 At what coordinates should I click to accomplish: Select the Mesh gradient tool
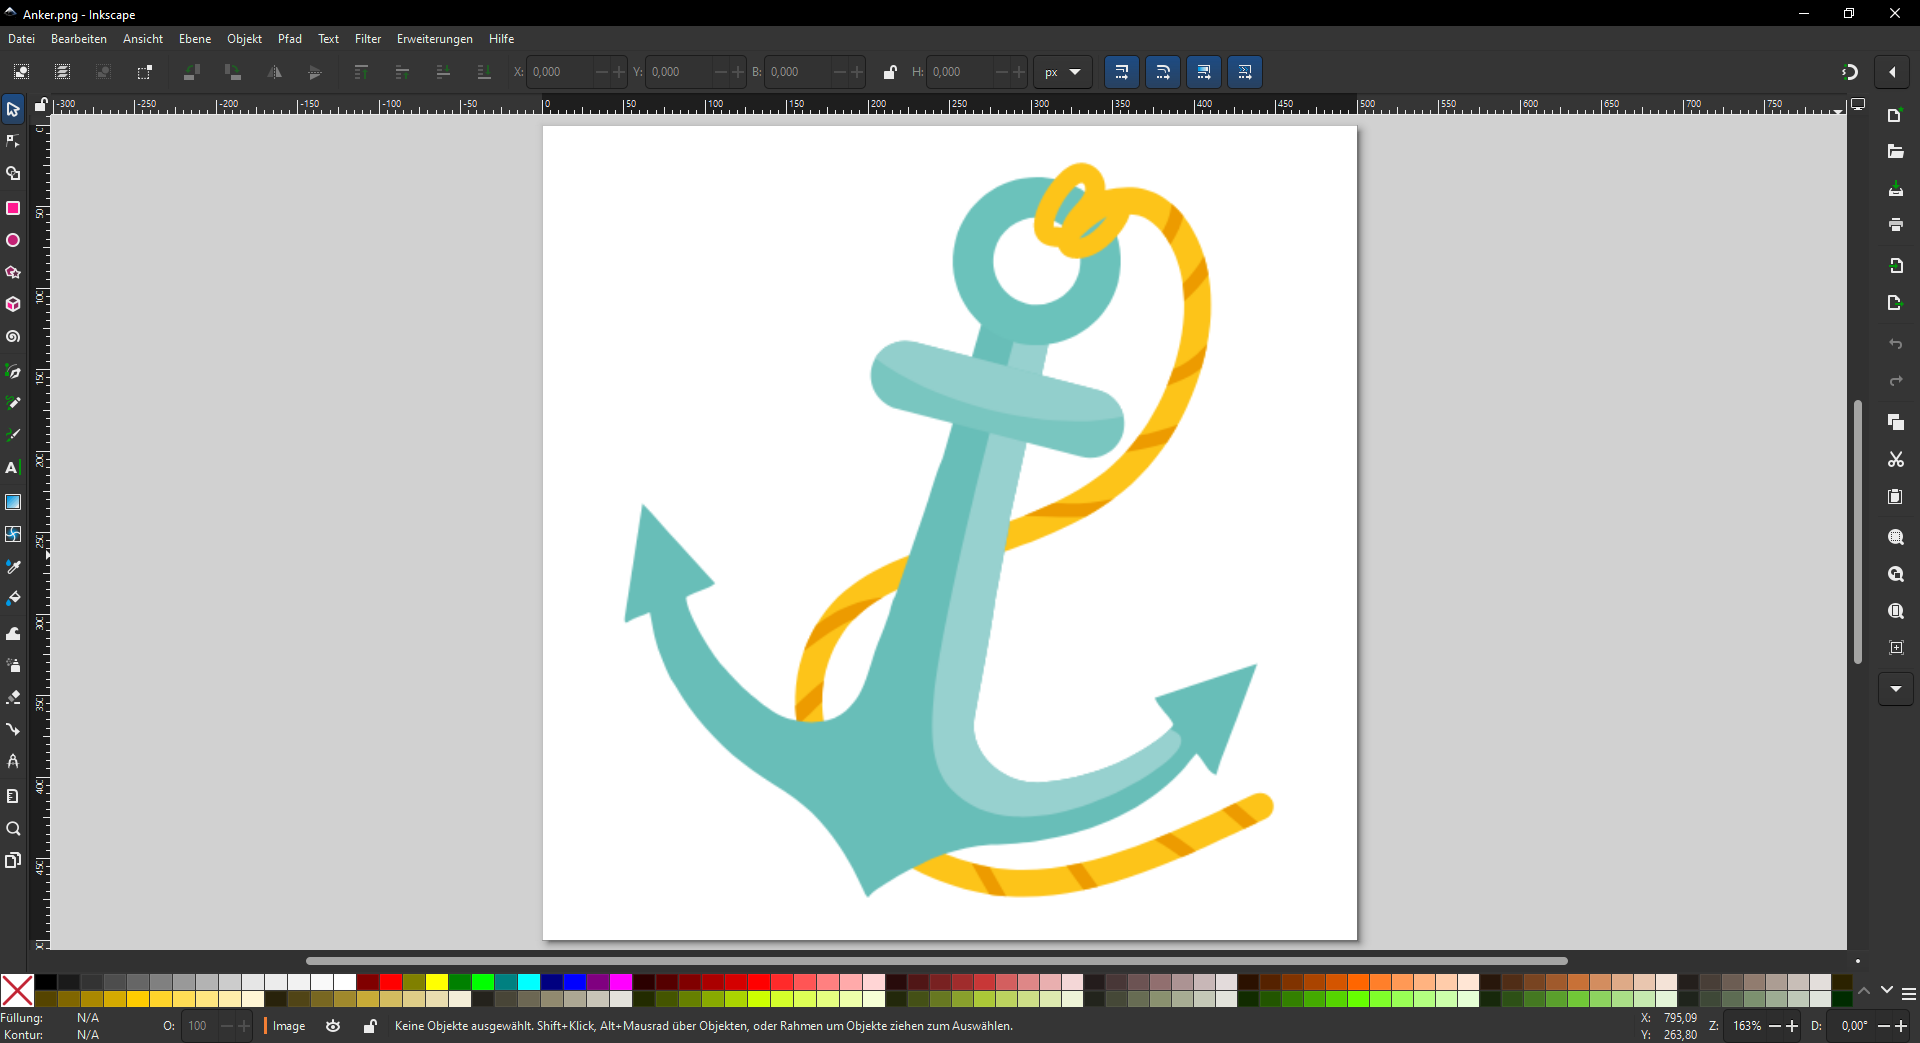pyautogui.click(x=13, y=534)
